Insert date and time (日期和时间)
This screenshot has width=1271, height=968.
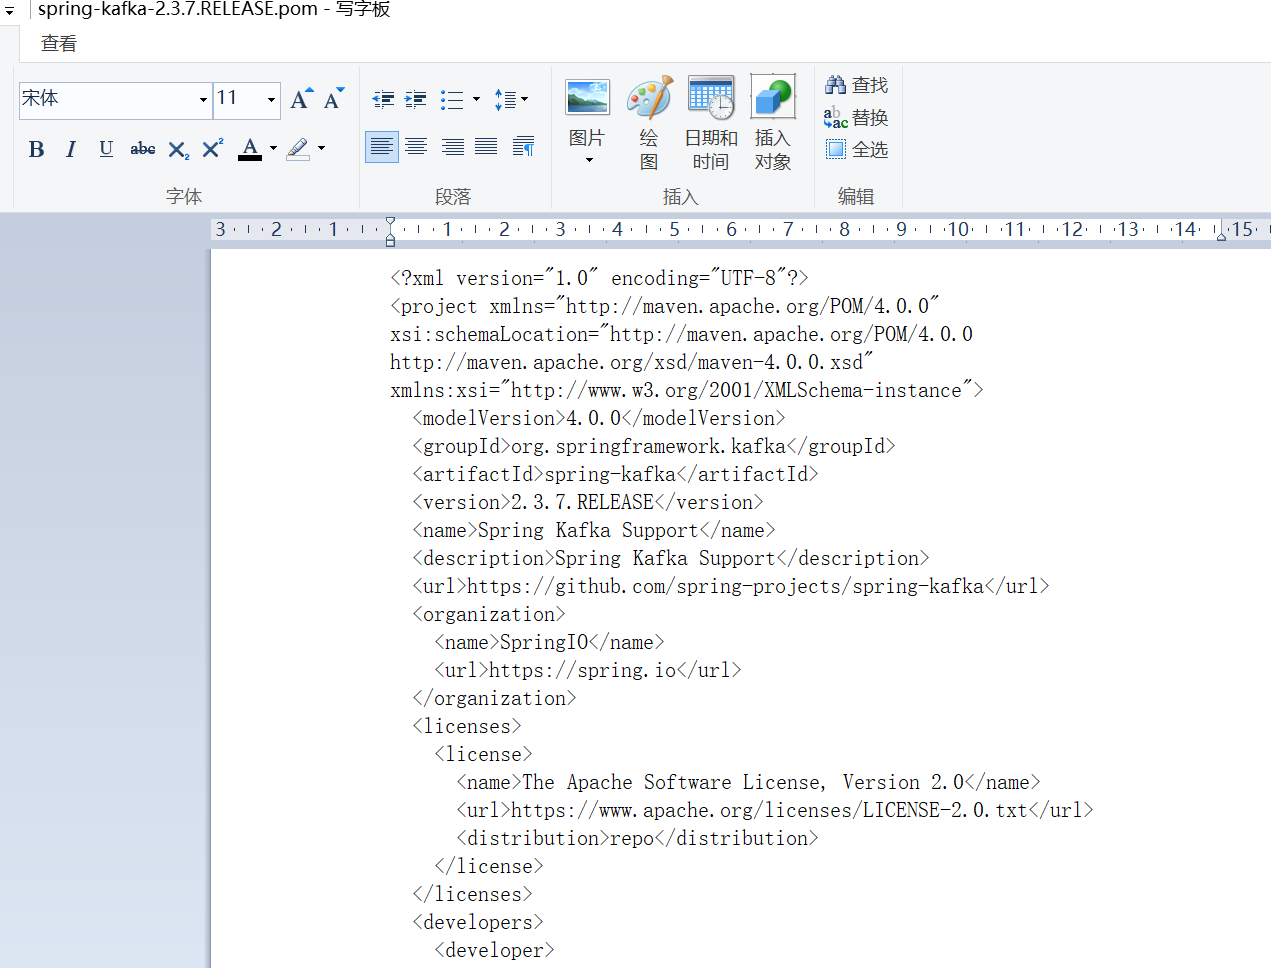[711, 122]
